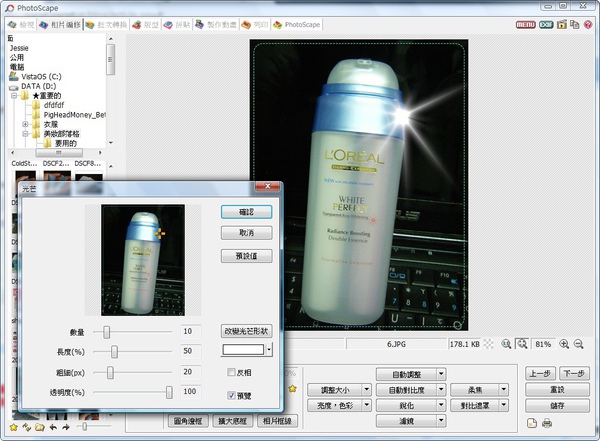This screenshot has height=441, width=600.
Task: Open the help icon at top right
Action: [588, 24]
